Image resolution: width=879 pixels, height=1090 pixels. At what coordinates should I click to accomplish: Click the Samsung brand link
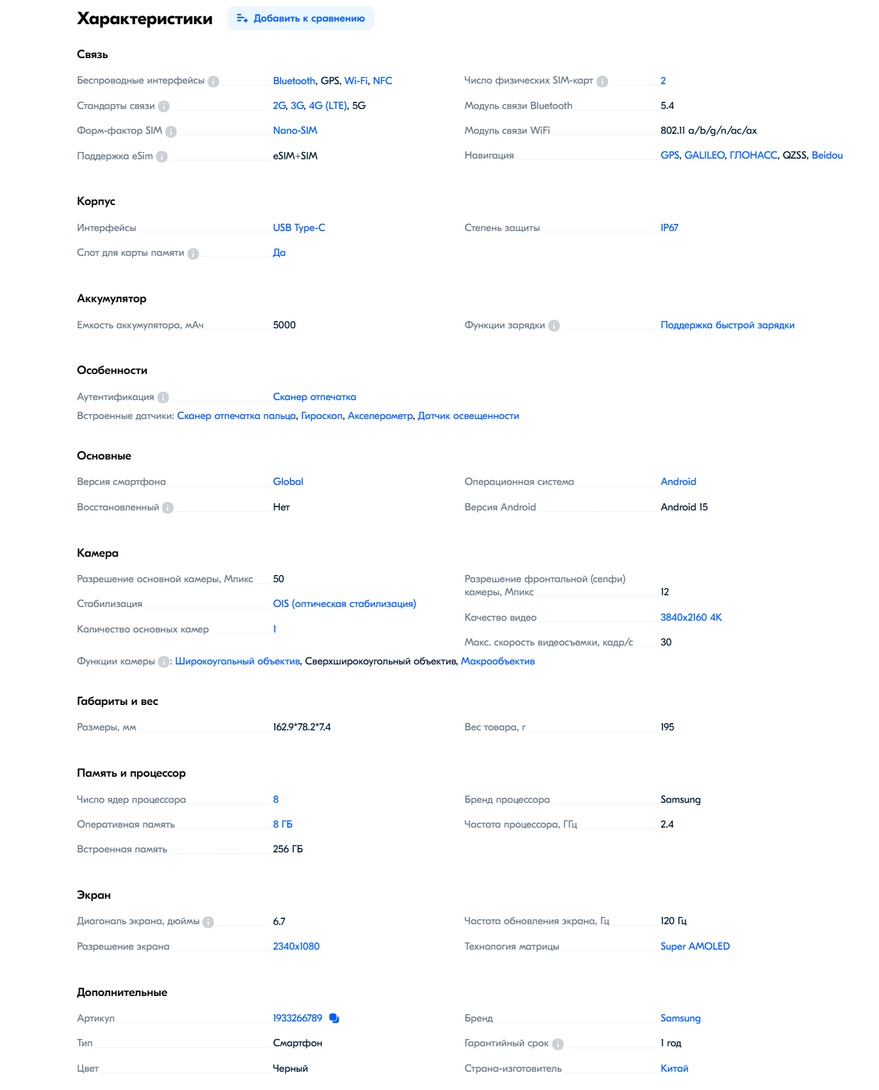click(680, 1018)
